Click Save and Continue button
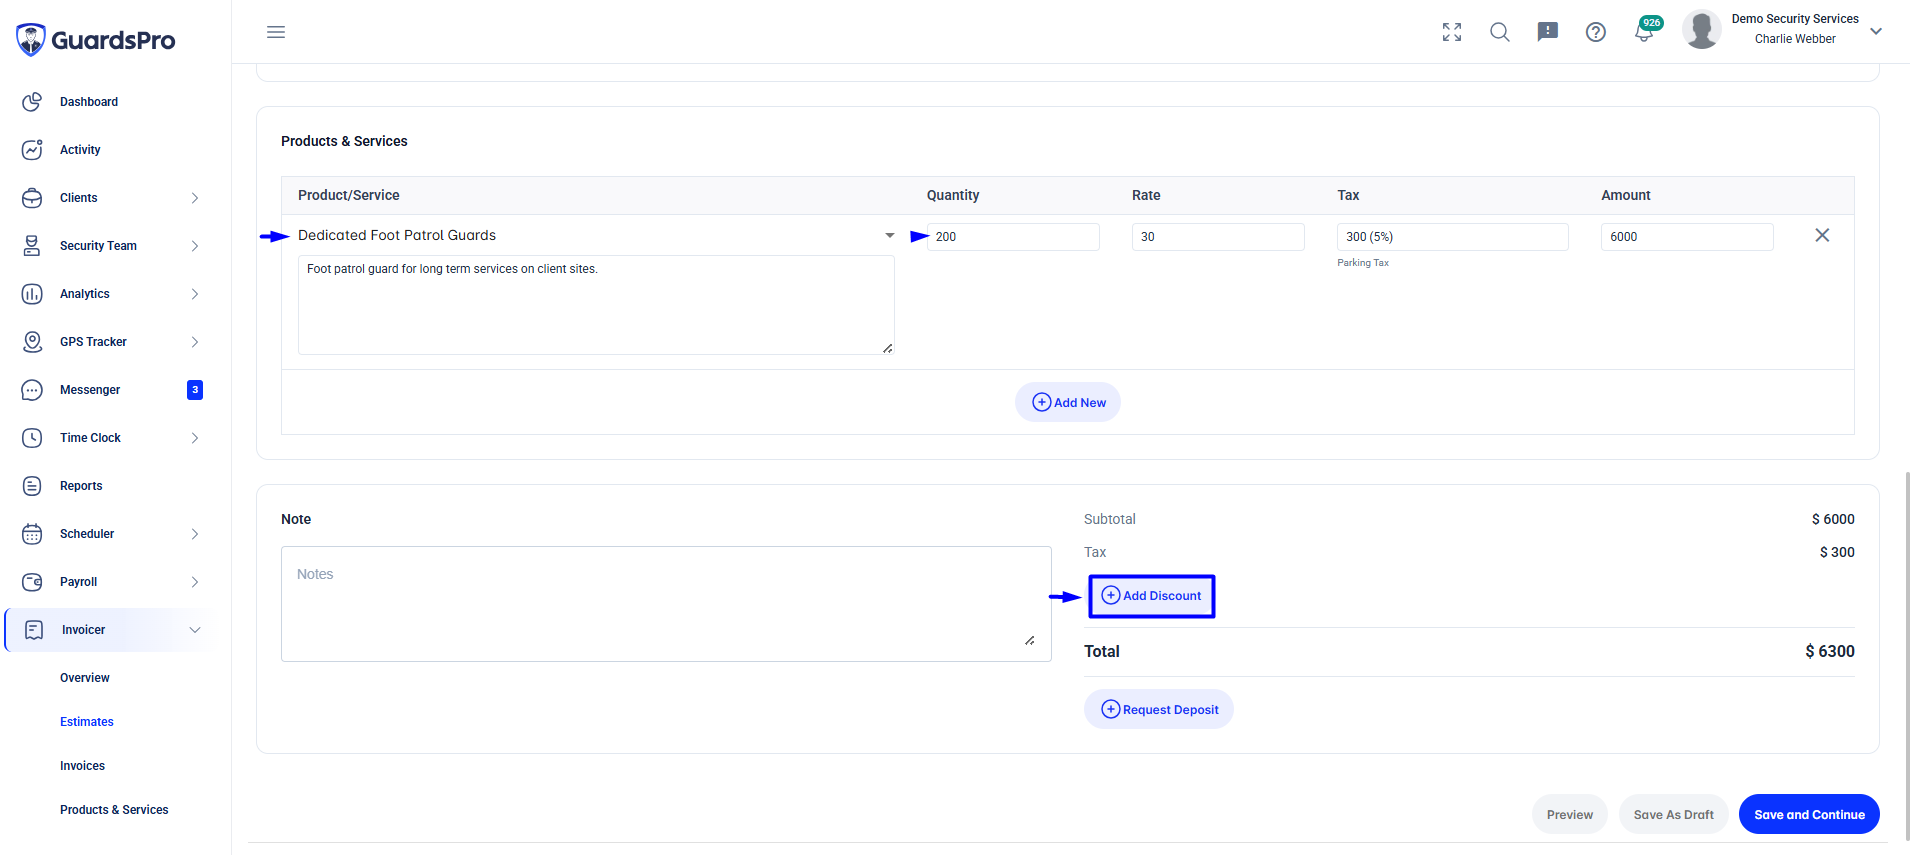 click(1809, 814)
